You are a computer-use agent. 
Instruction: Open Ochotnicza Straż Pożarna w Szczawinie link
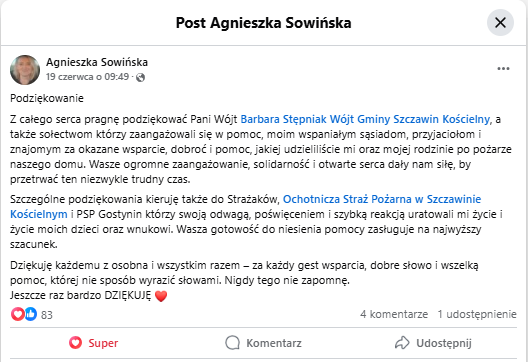(382, 199)
